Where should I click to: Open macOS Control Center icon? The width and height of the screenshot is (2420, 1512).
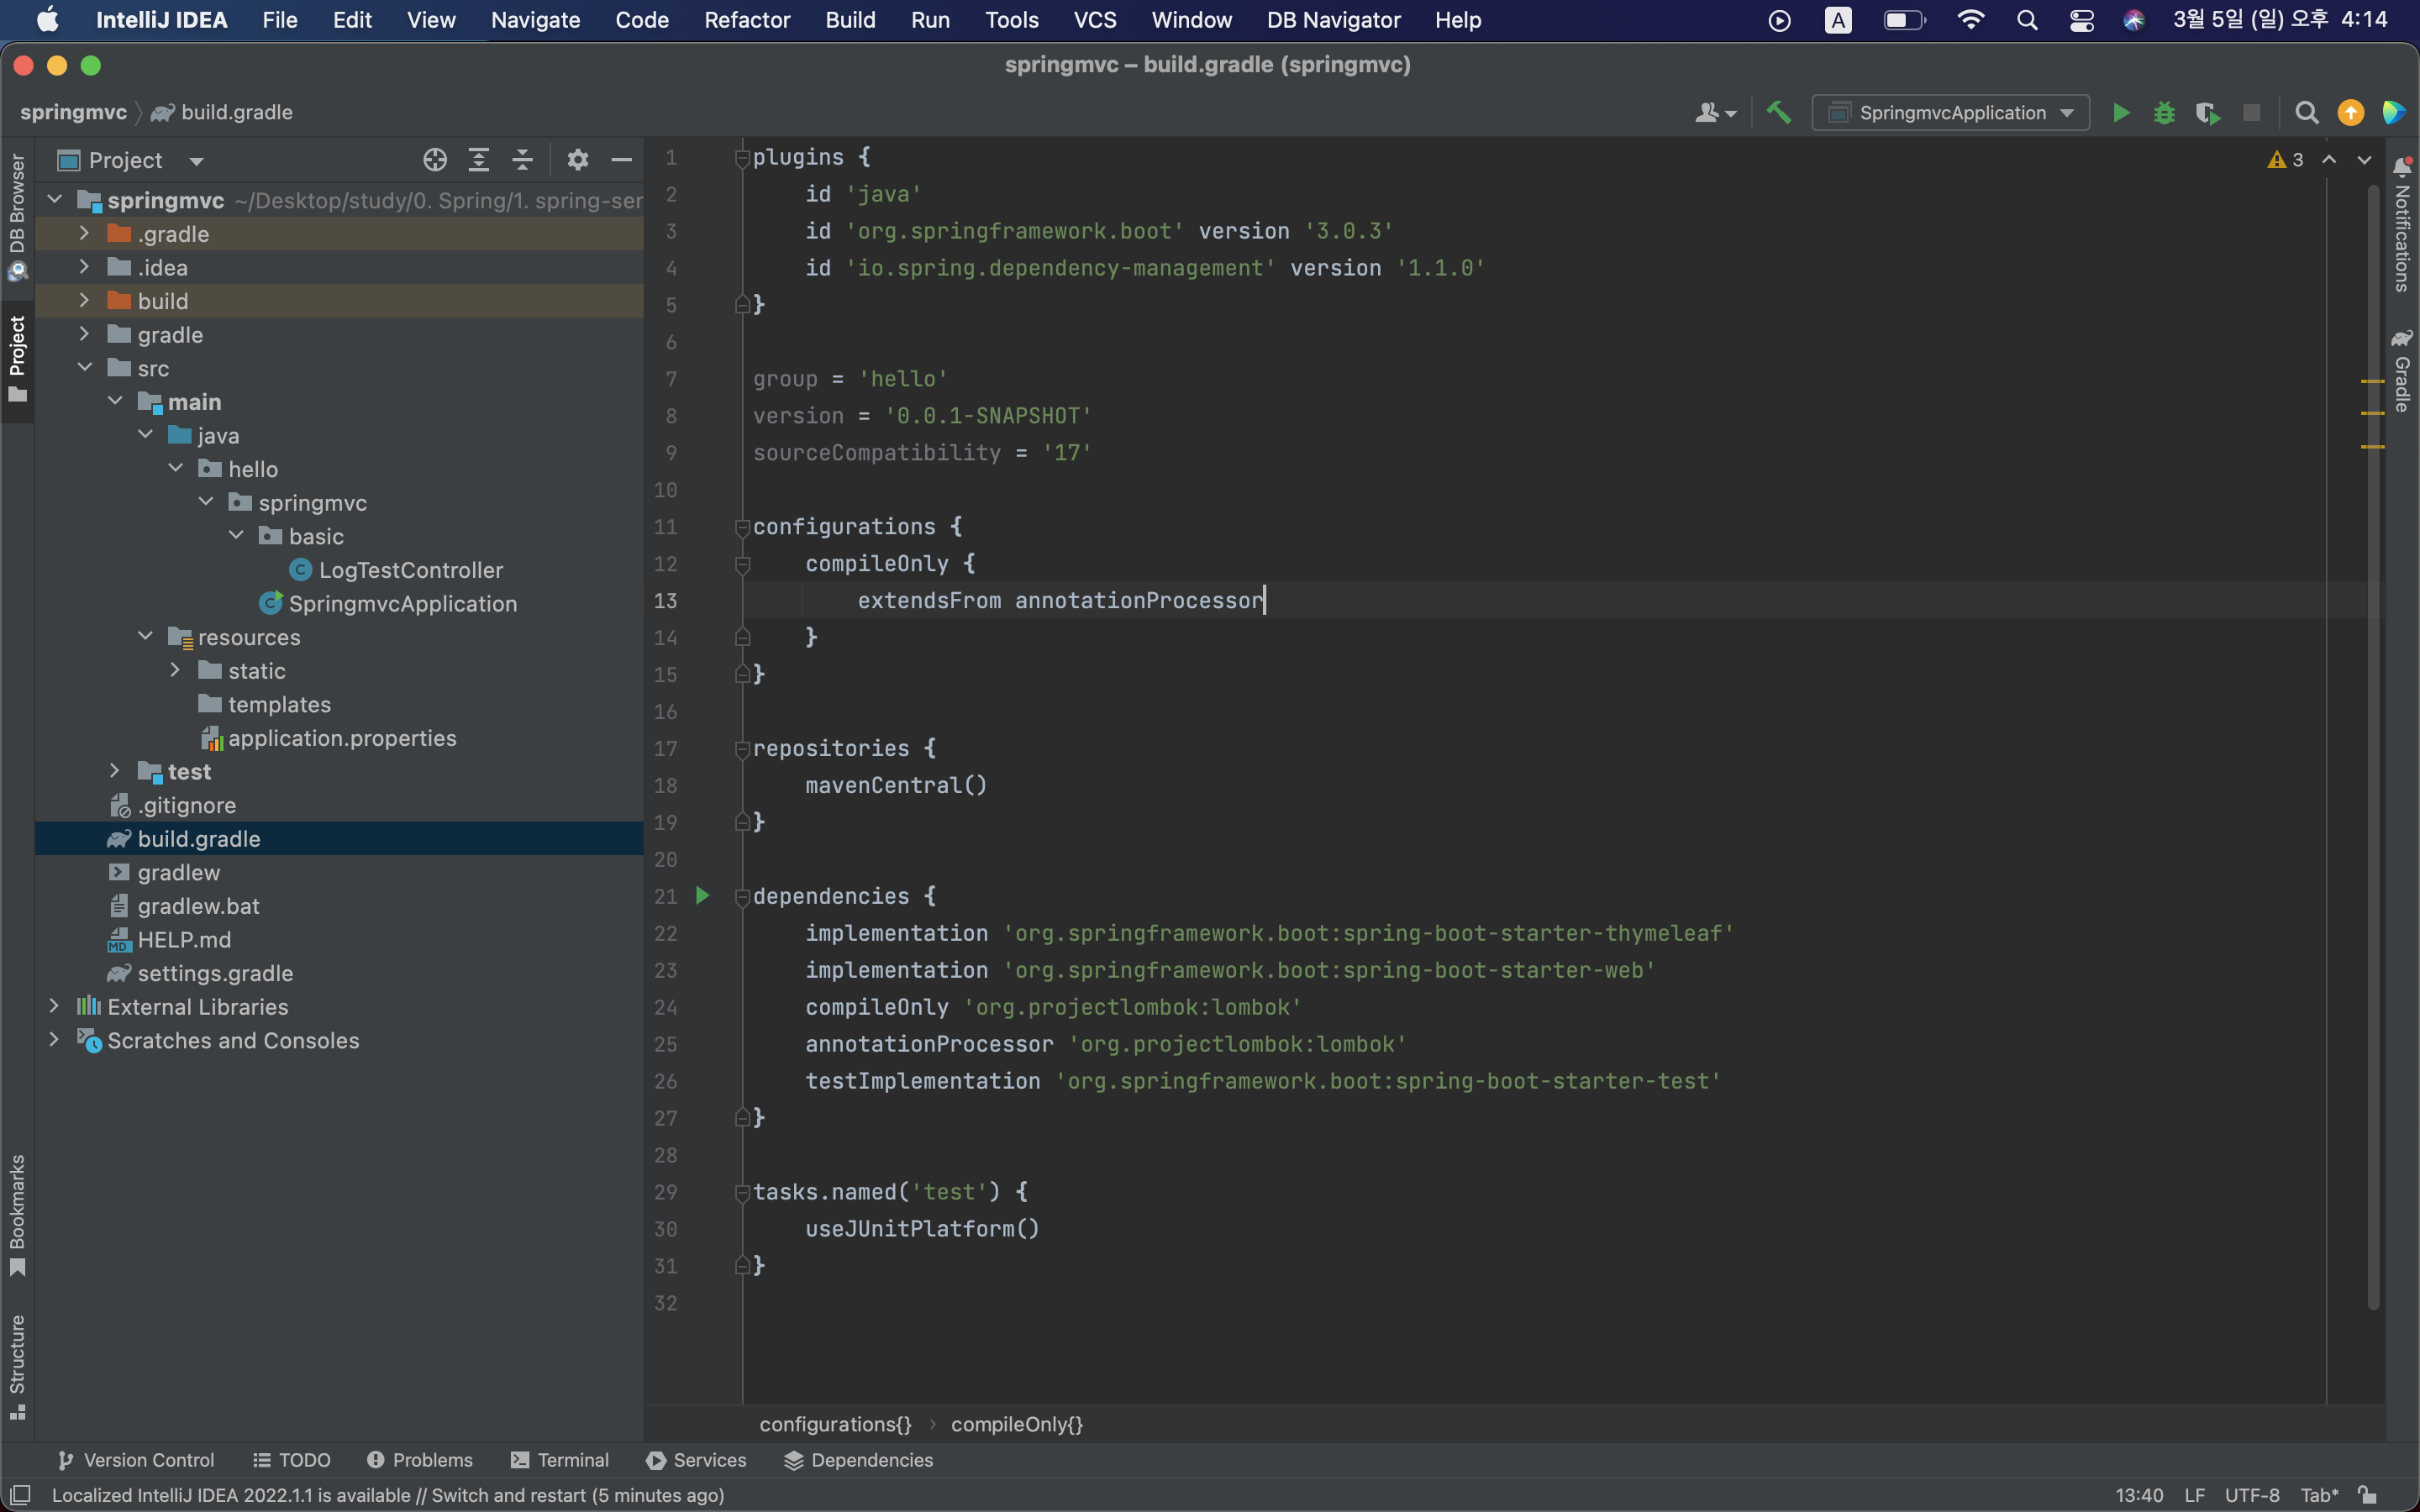pos(2081,20)
